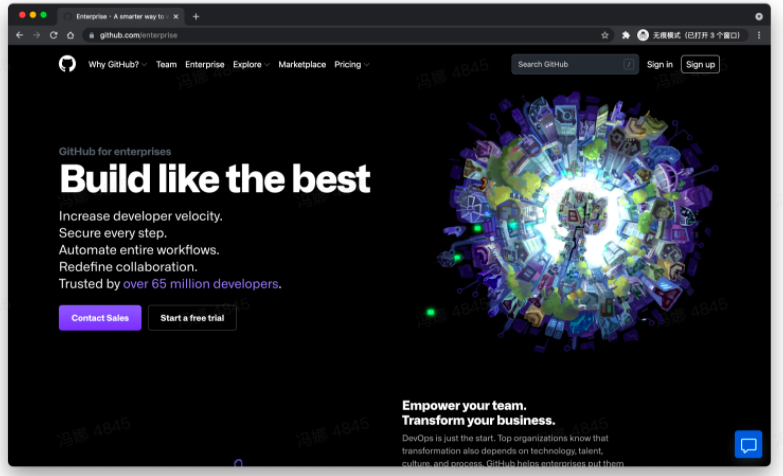Image resolution: width=783 pixels, height=476 pixels.
Task: Click the Sign up button
Action: click(x=700, y=64)
